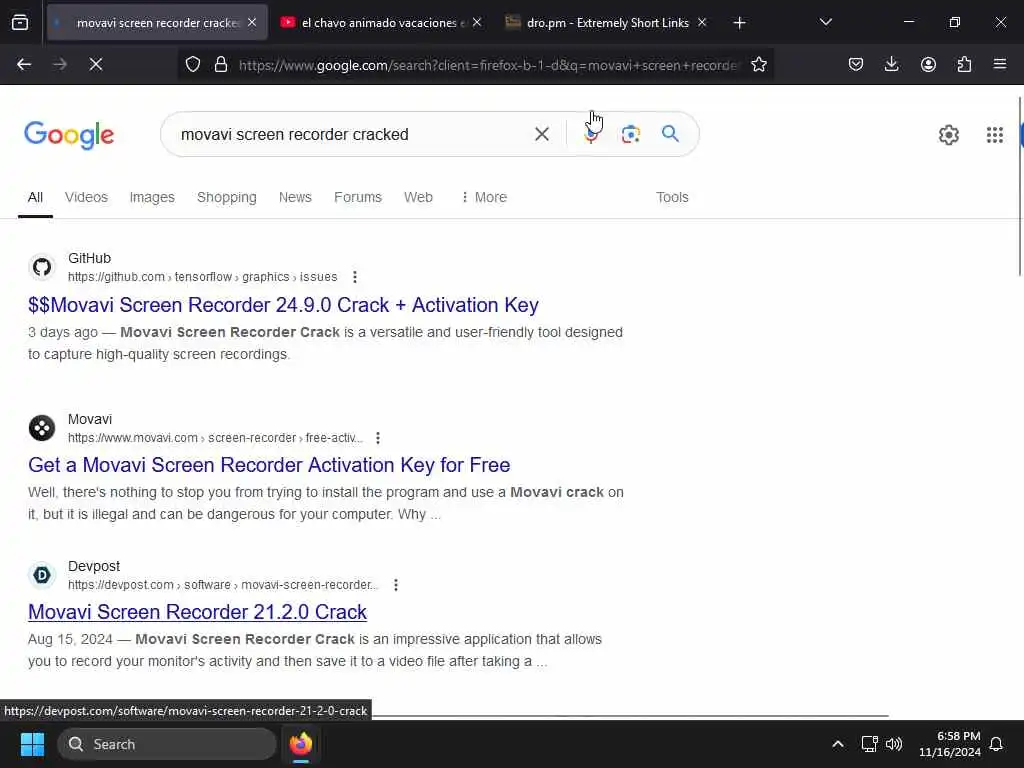Click the forward navigation arrow

(x=59, y=65)
